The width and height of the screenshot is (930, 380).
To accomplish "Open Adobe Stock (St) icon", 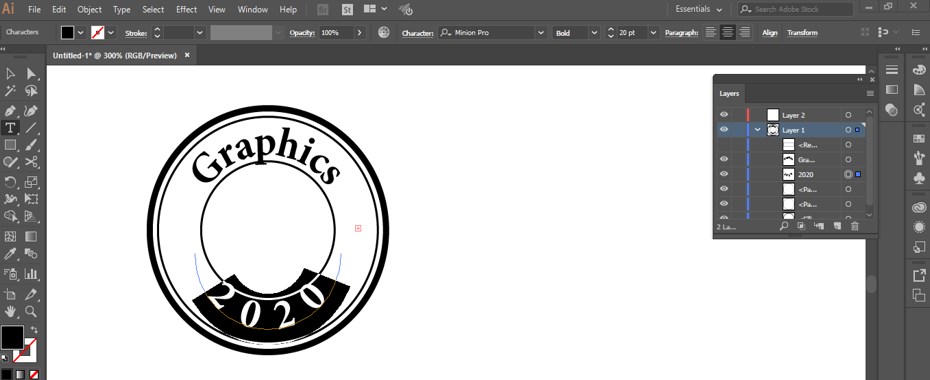I will [349, 9].
